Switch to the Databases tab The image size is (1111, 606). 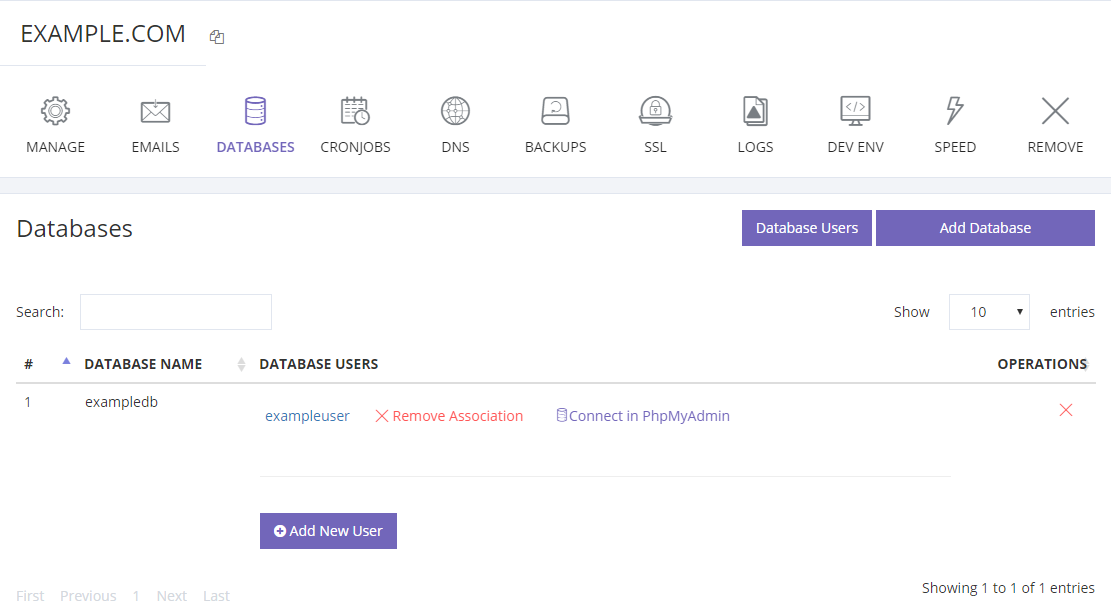(255, 124)
